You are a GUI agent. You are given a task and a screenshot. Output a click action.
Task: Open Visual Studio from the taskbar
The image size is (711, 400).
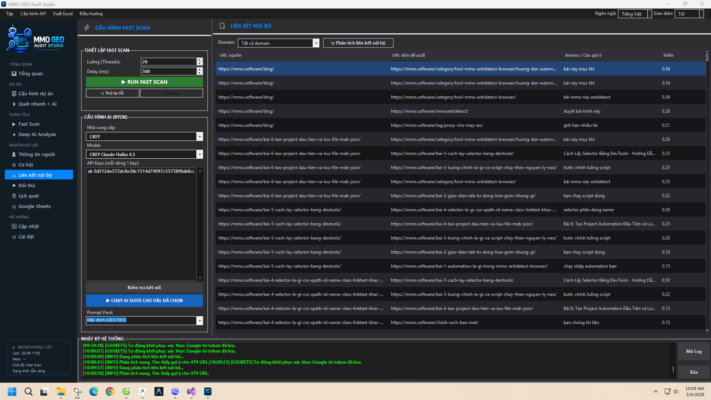click(x=191, y=391)
